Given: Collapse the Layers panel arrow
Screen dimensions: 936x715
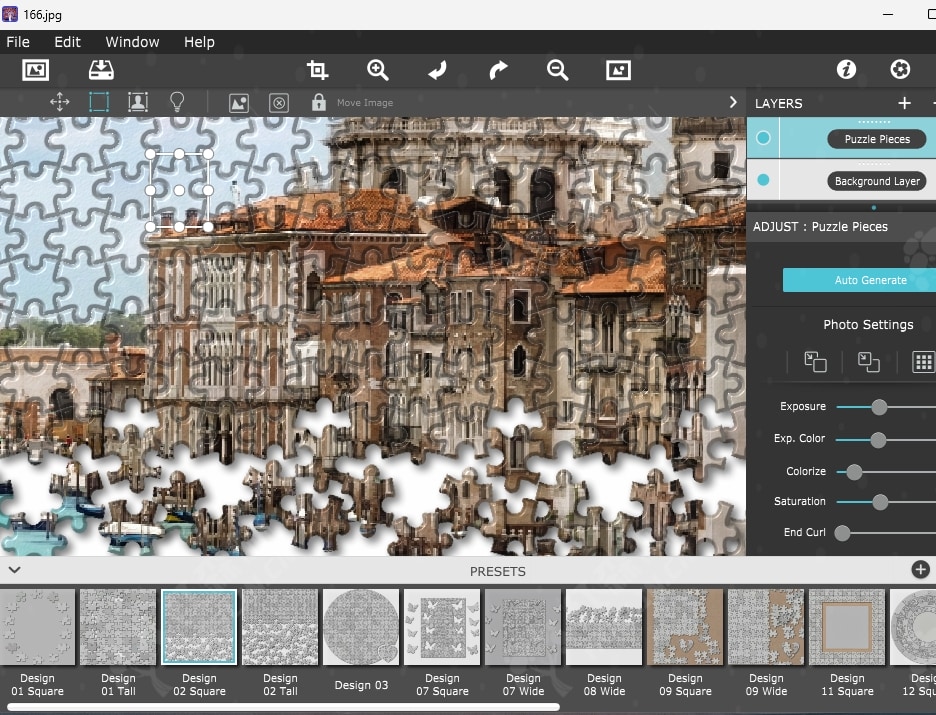Looking at the screenshot, I should tap(733, 102).
